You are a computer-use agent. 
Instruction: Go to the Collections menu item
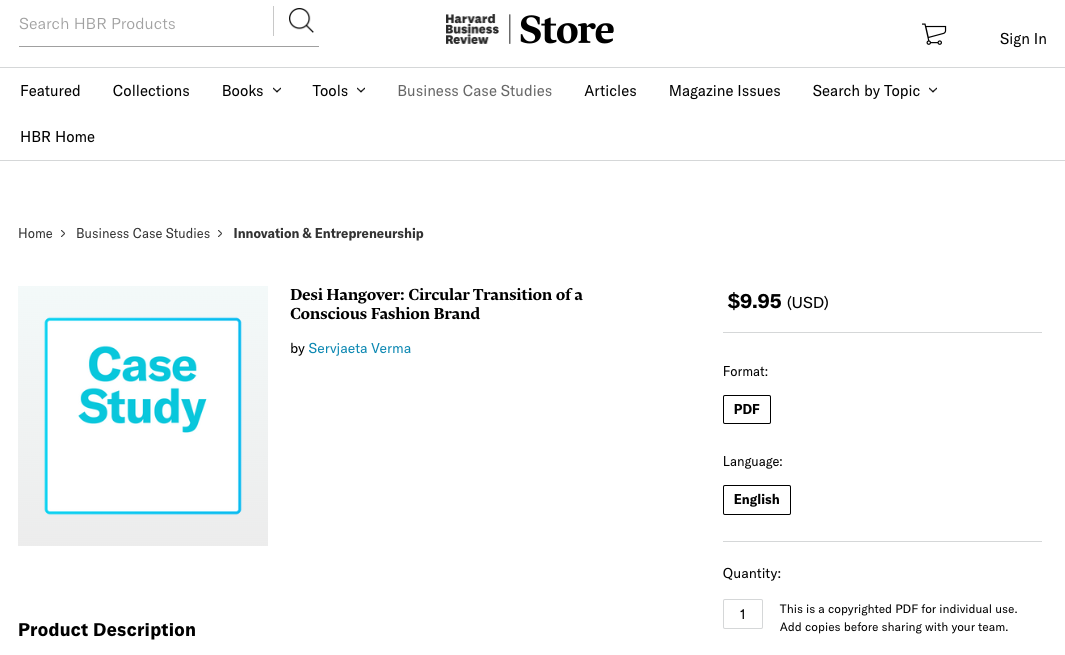[151, 91]
